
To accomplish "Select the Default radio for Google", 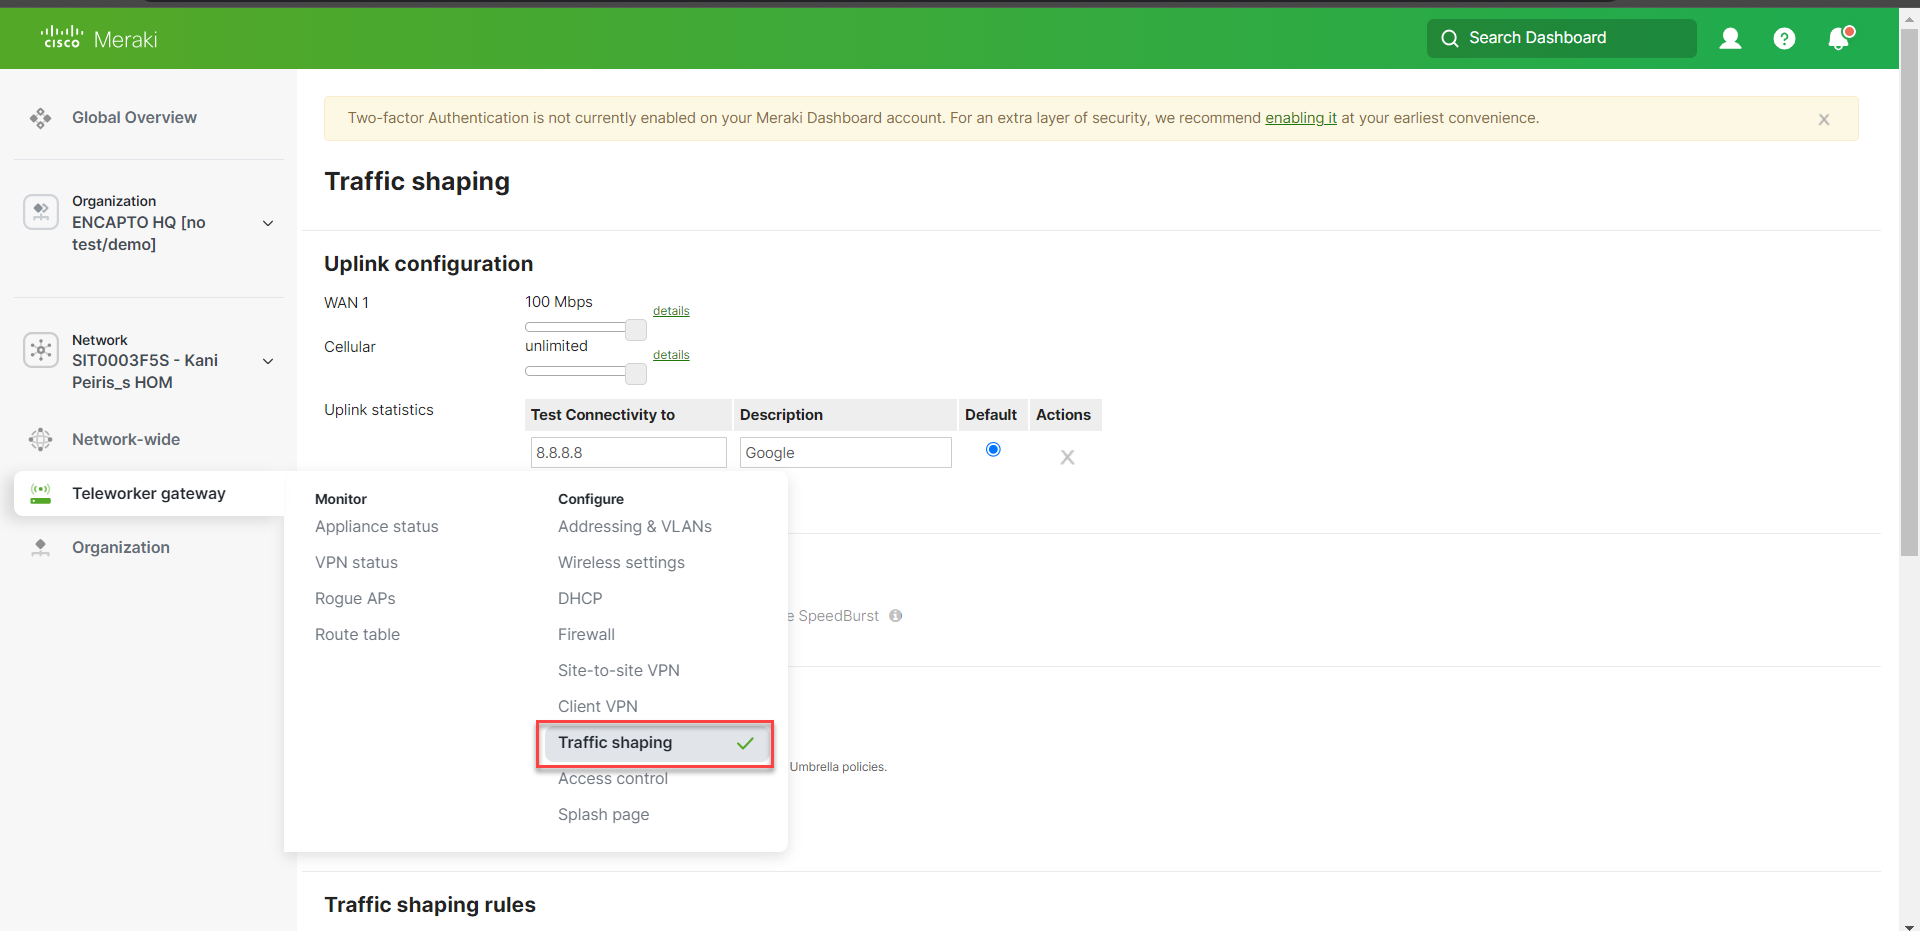I will pyautogui.click(x=993, y=449).
